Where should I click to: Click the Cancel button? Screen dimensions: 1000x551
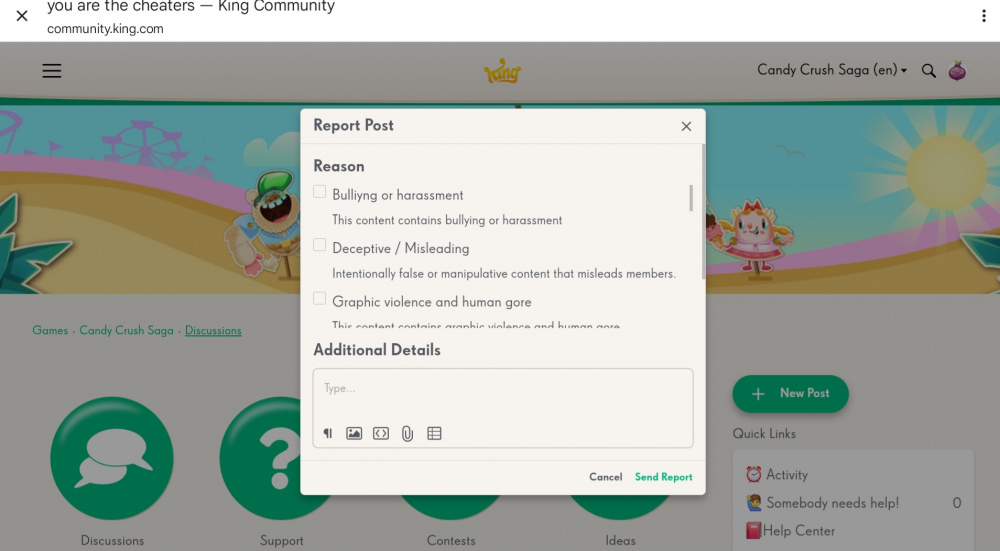coord(605,477)
